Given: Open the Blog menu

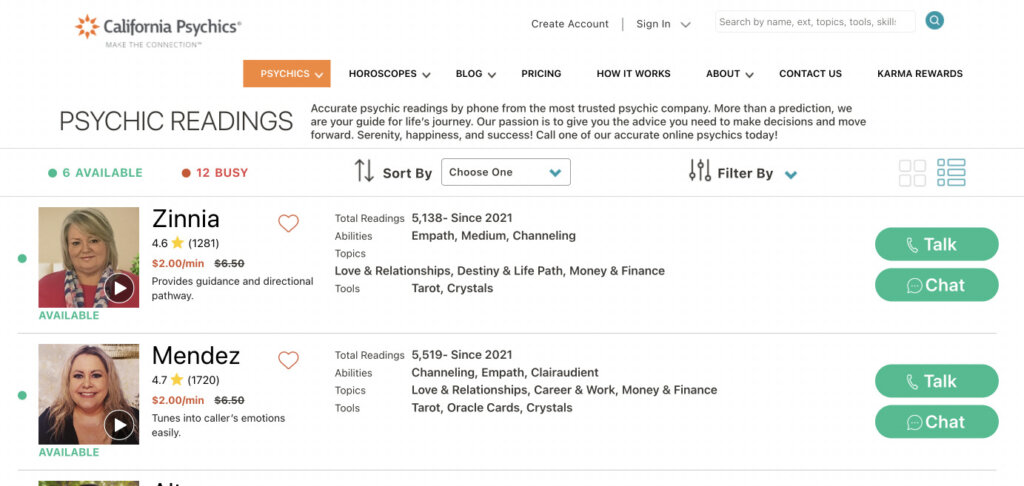Looking at the screenshot, I should [x=475, y=74].
